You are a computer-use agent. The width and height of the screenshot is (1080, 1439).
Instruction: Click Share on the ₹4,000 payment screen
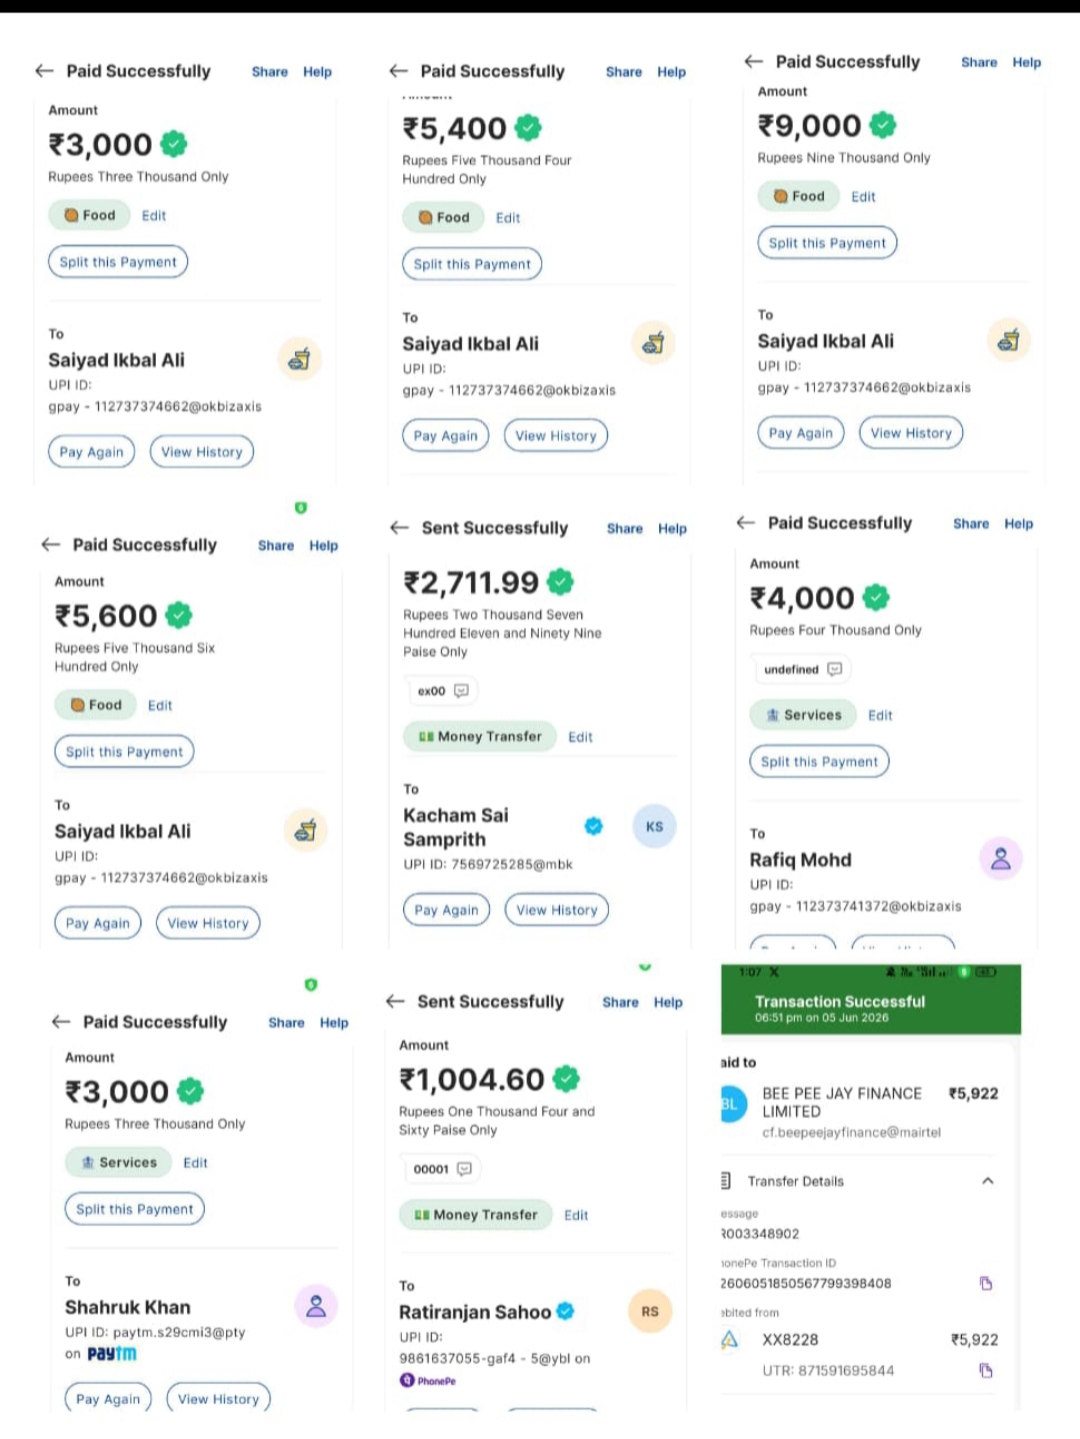(971, 524)
